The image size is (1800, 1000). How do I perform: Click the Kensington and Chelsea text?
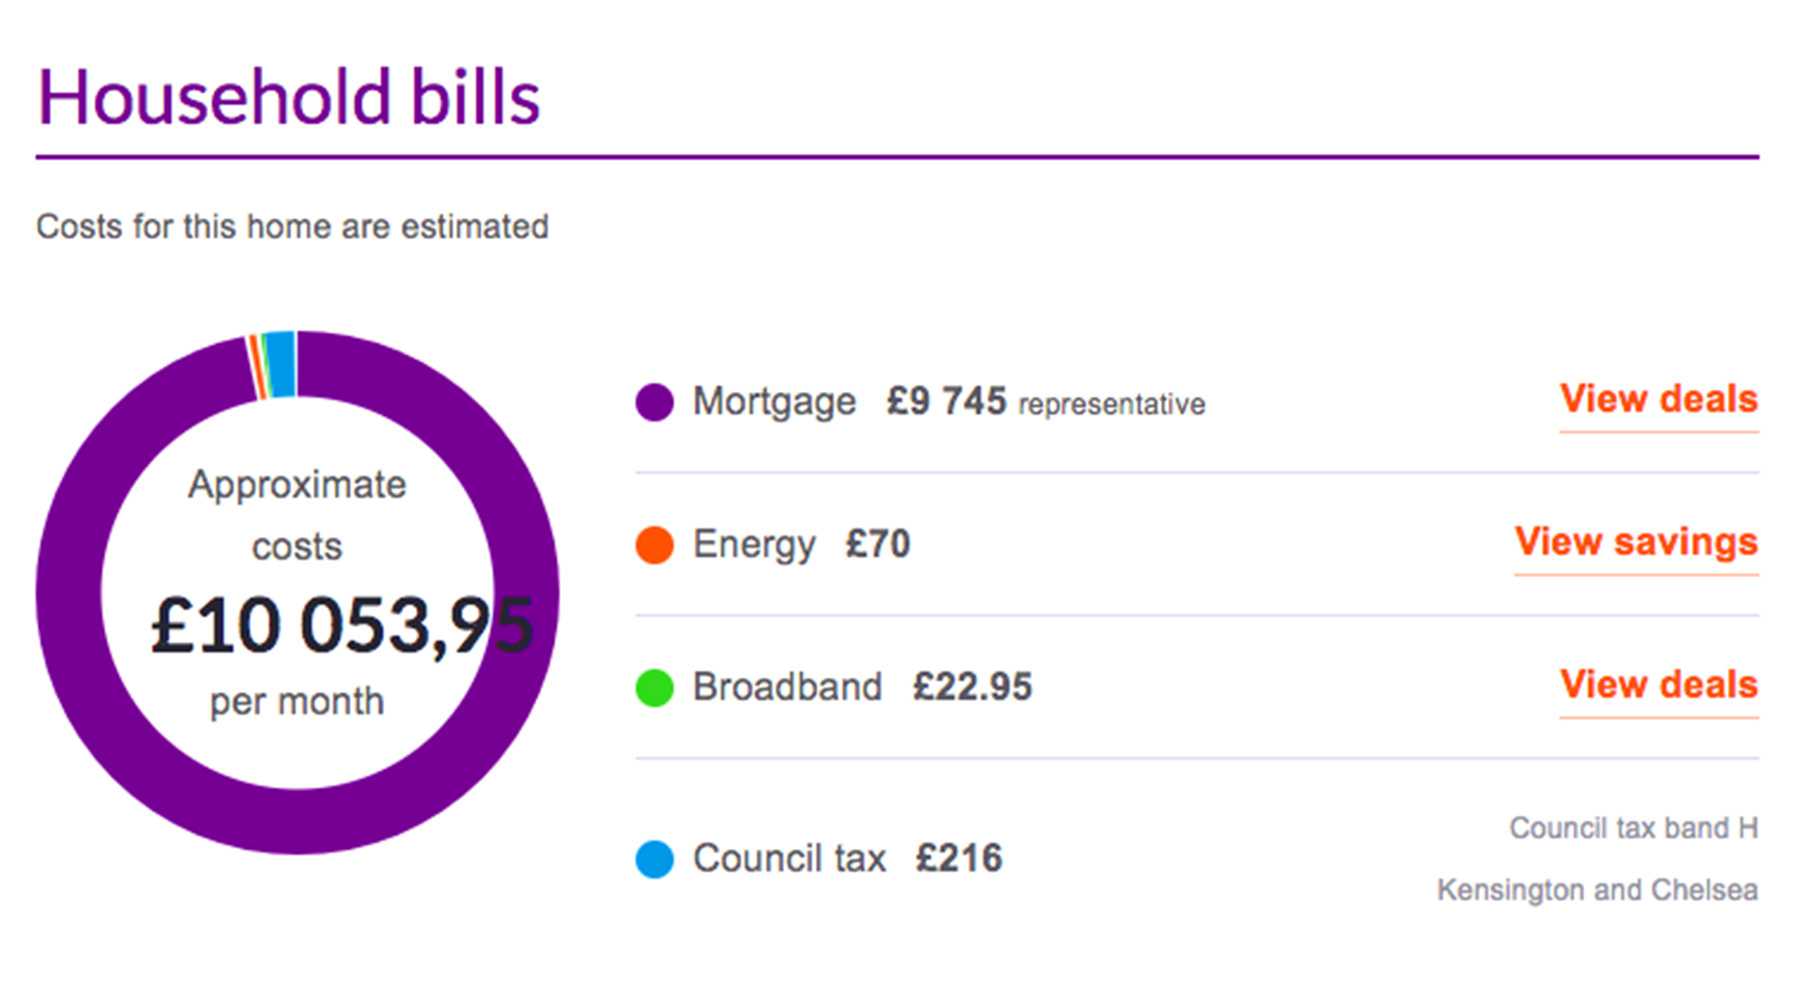[1597, 890]
